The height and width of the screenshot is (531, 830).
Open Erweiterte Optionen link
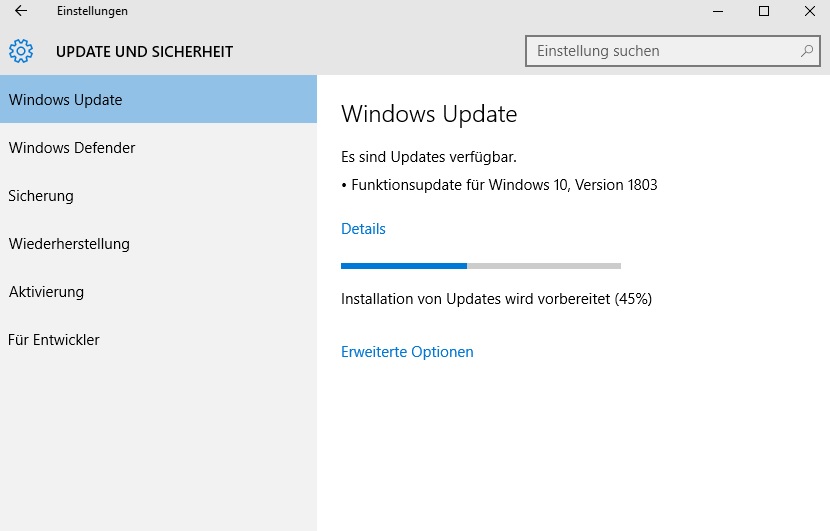407,352
